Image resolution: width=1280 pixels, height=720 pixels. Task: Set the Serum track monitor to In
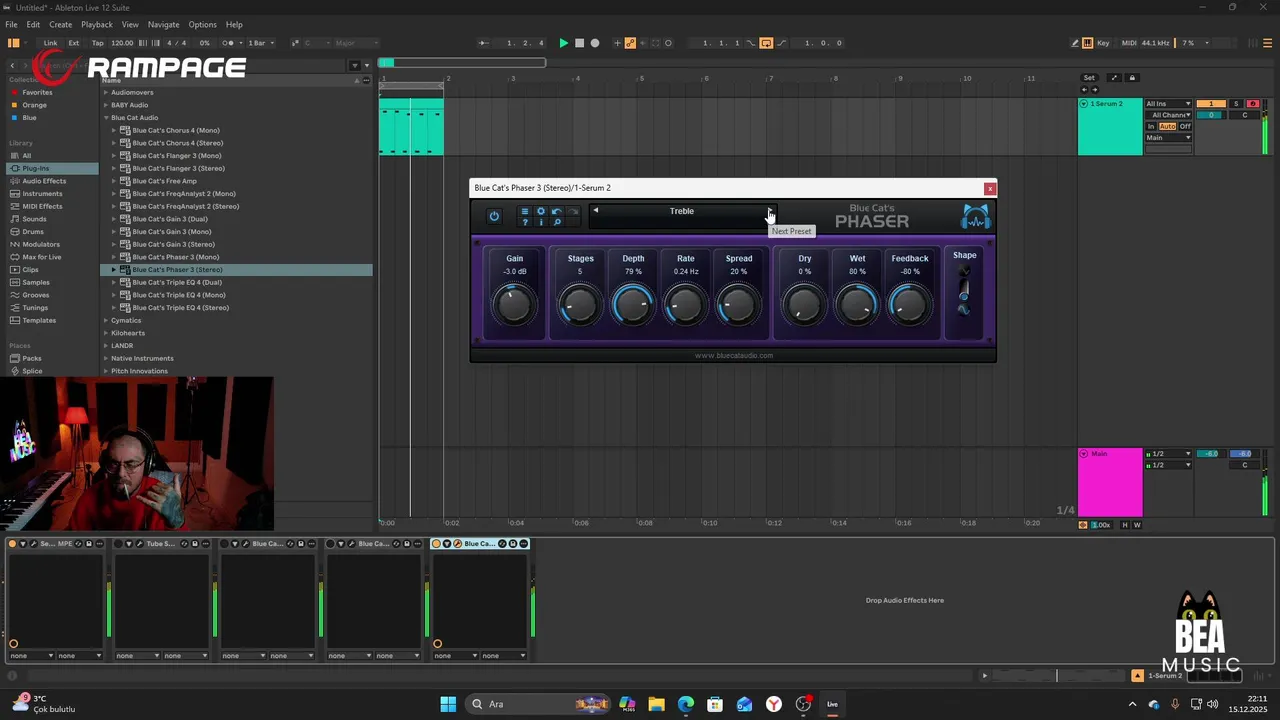(x=1151, y=127)
